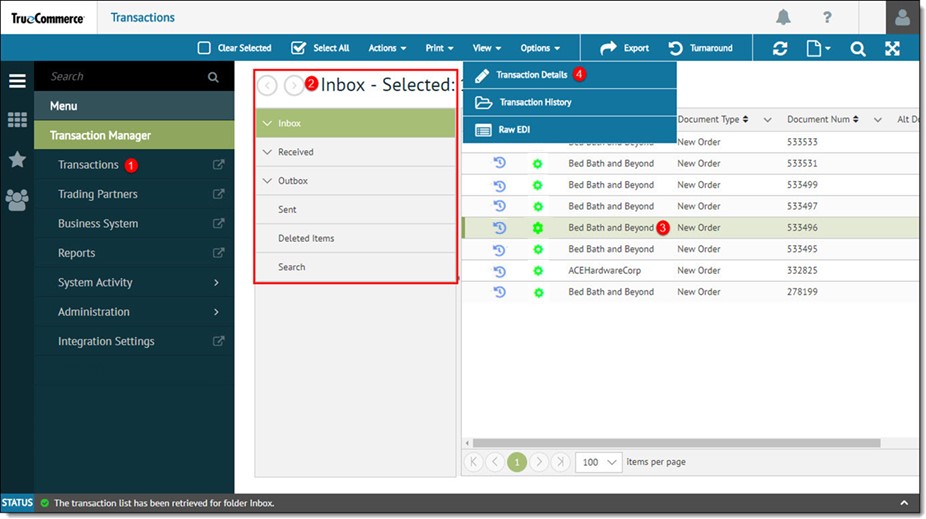This screenshot has height=519, width=926.
Task: Click the Export button
Action: click(625, 48)
